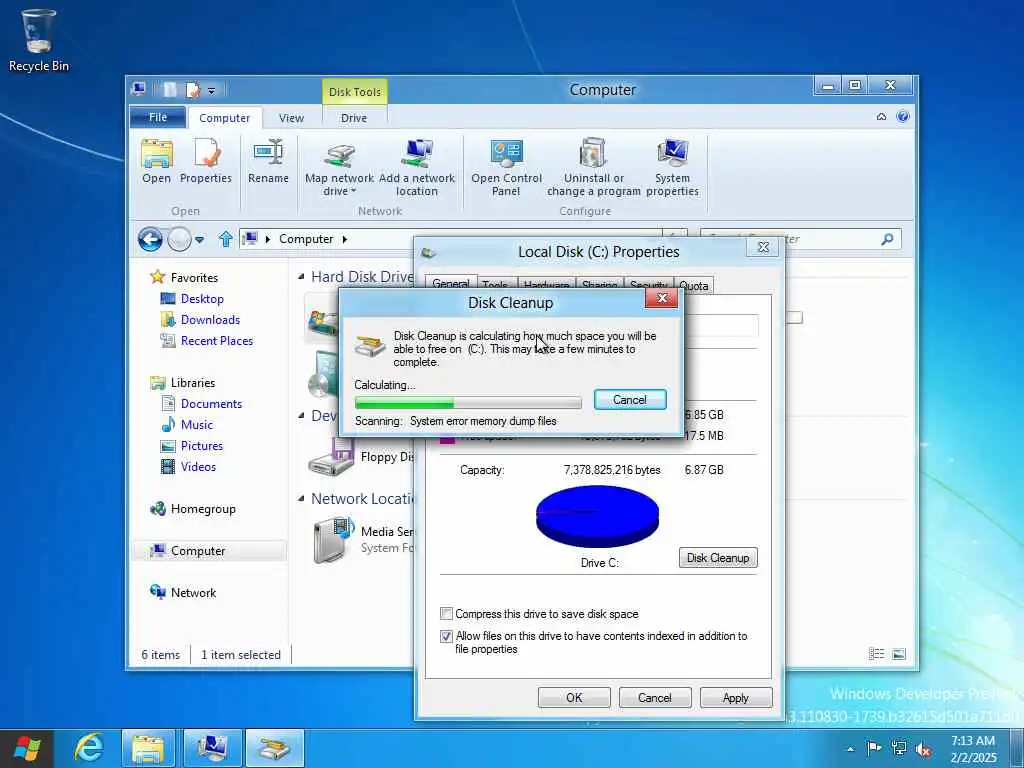
Task: Click Apply in Local Disk Properties
Action: click(735, 697)
